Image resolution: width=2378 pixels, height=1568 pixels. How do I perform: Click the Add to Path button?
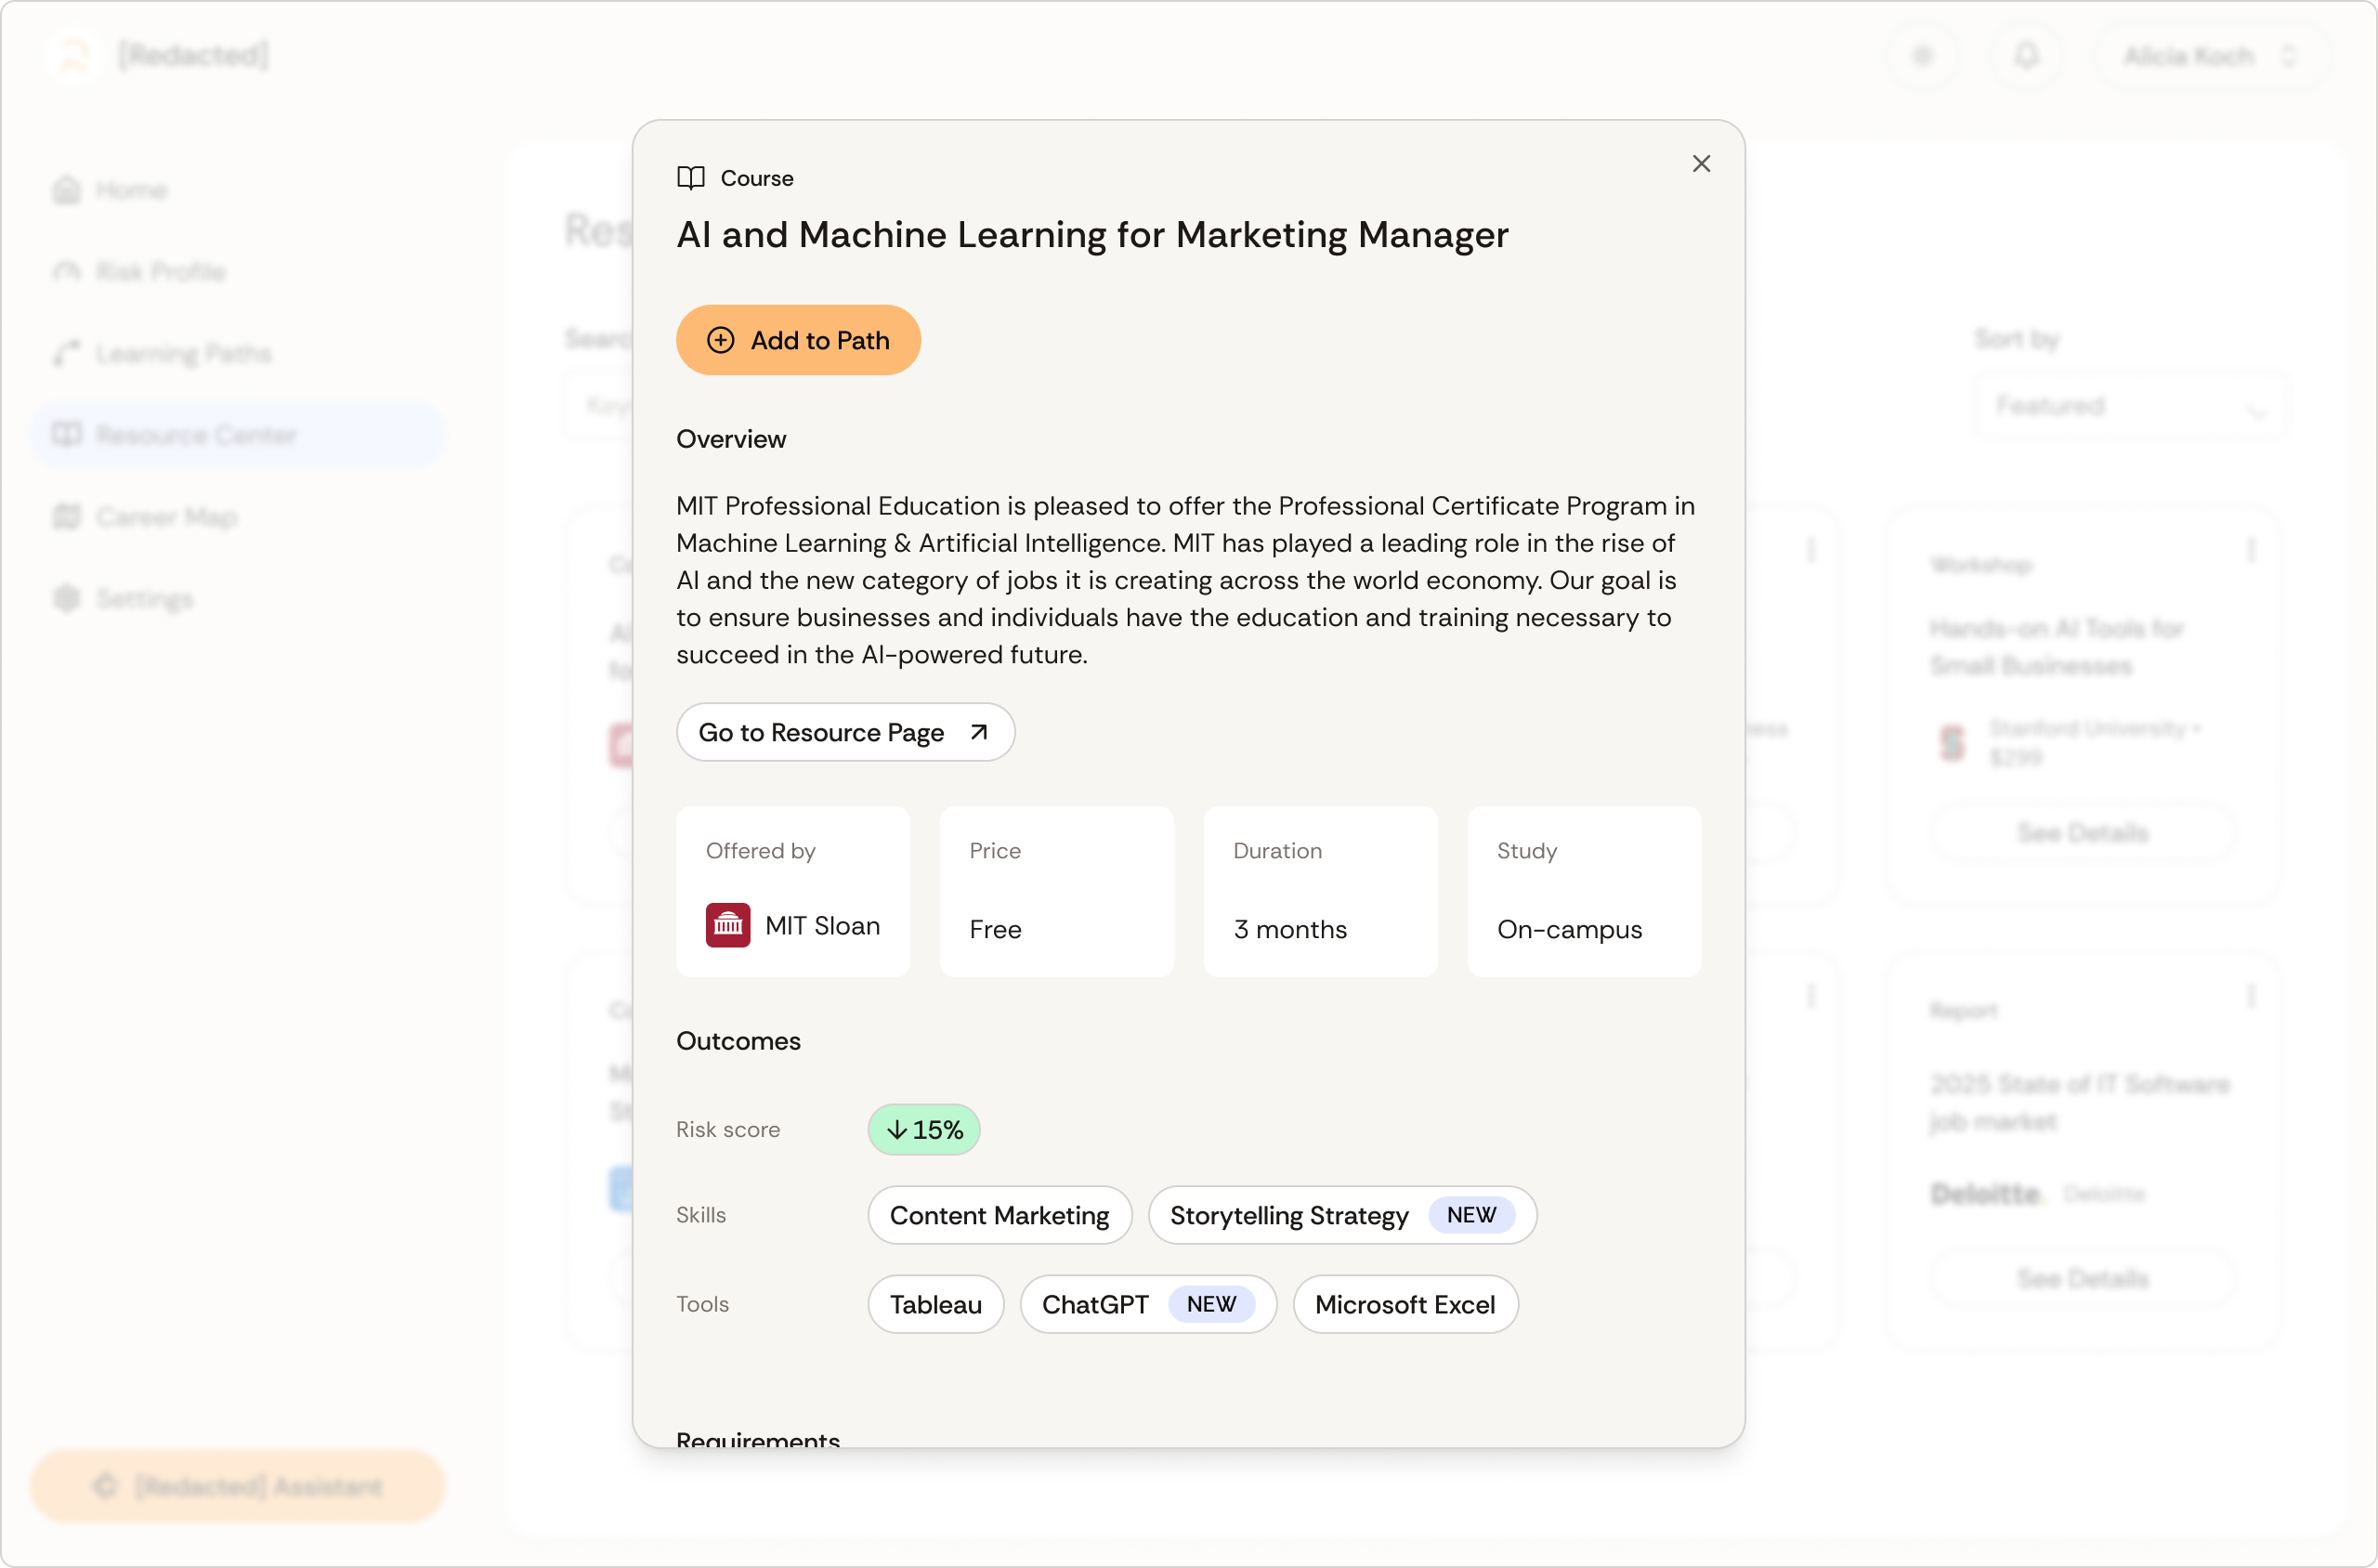coord(797,340)
